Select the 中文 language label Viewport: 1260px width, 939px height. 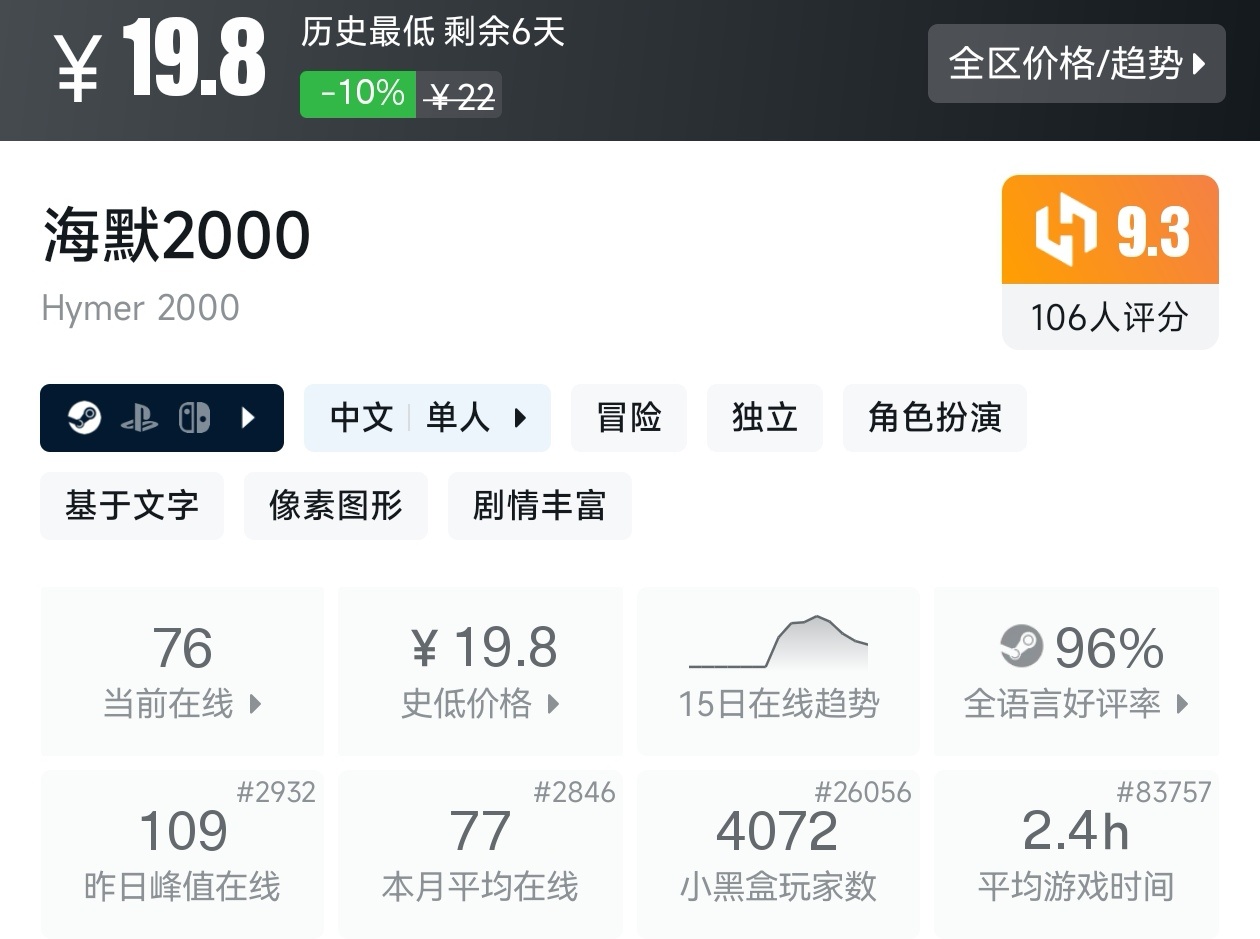tap(361, 418)
